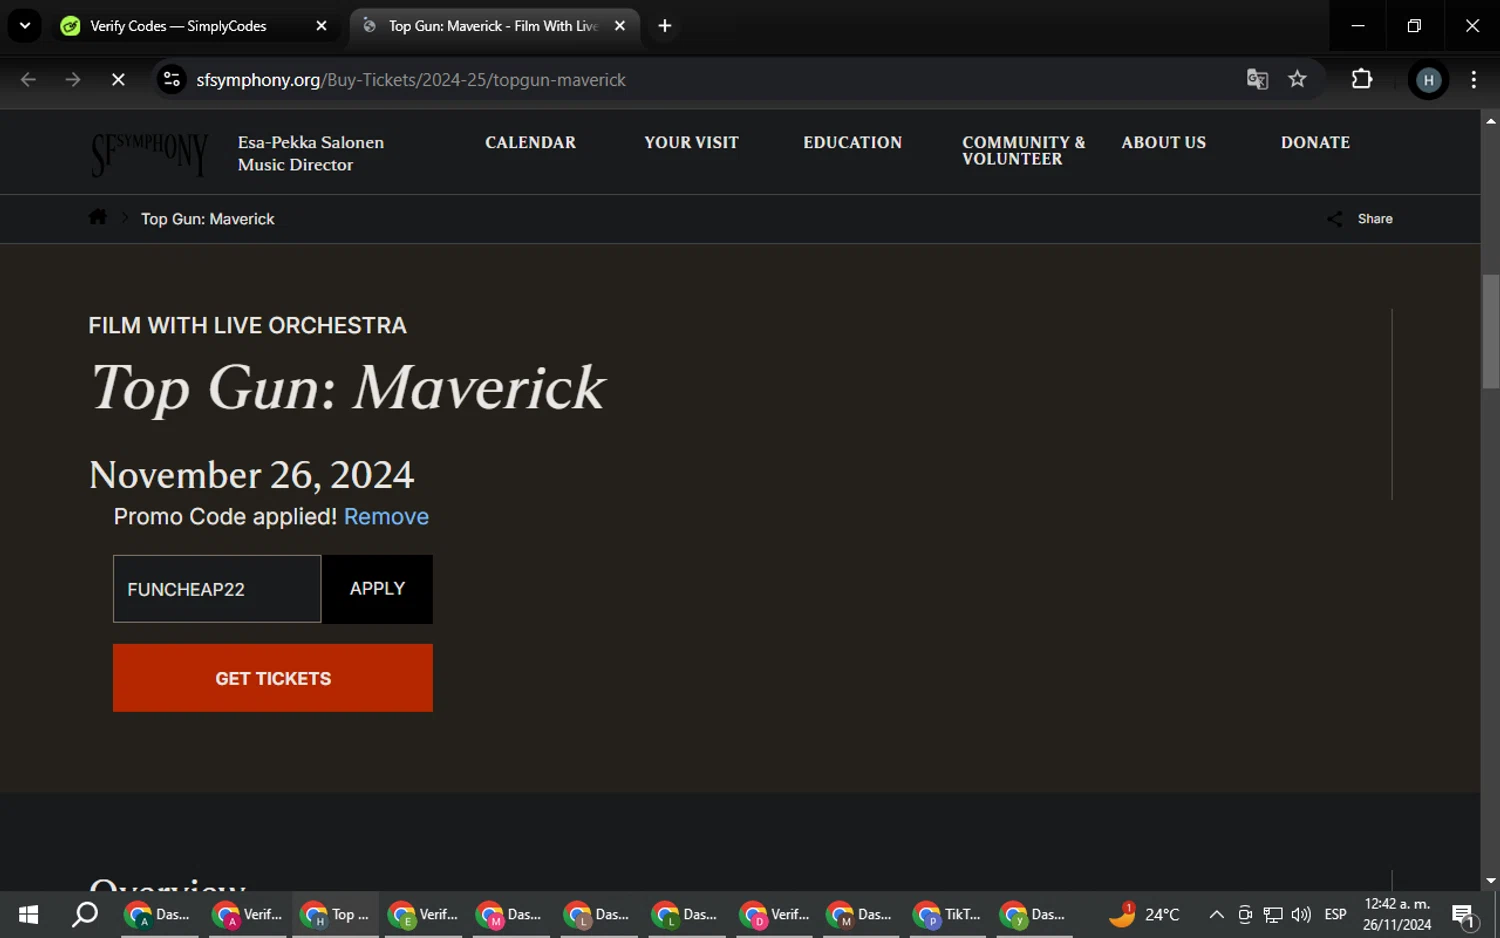Open the Chrome profile H avatar
The height and width of the screenshot is (938, 1500).
[1428, 80]
